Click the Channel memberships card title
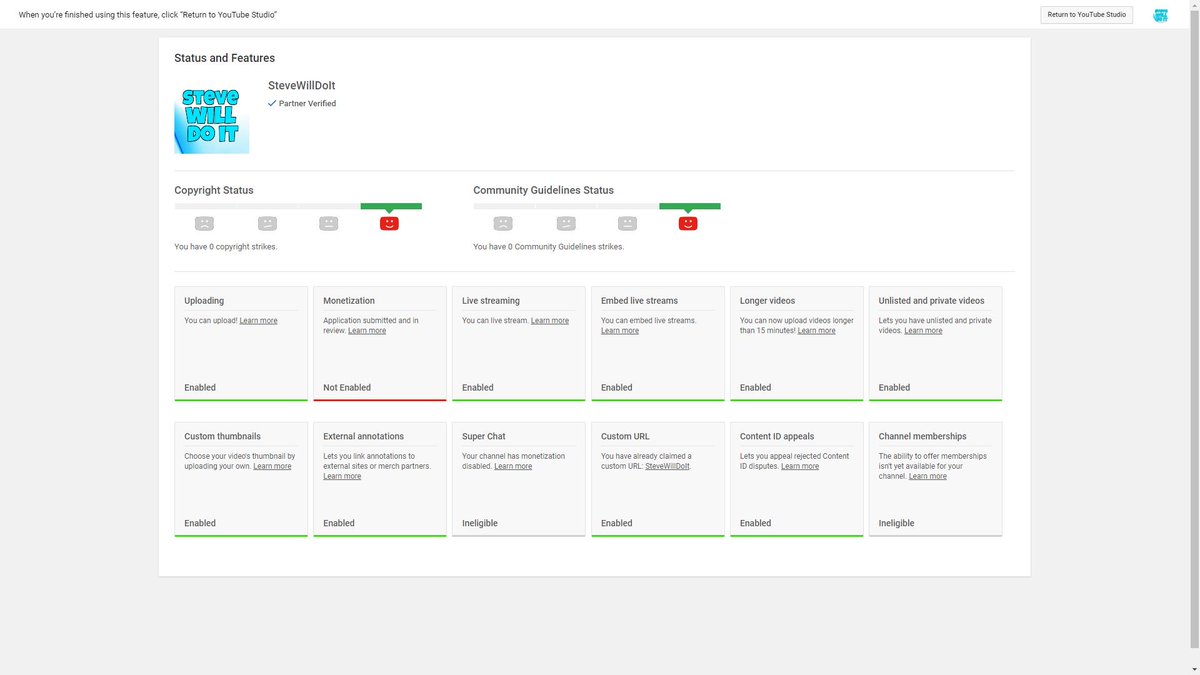Image resolution: width=1200 pixels, height=675 pixels. point(923,437)
